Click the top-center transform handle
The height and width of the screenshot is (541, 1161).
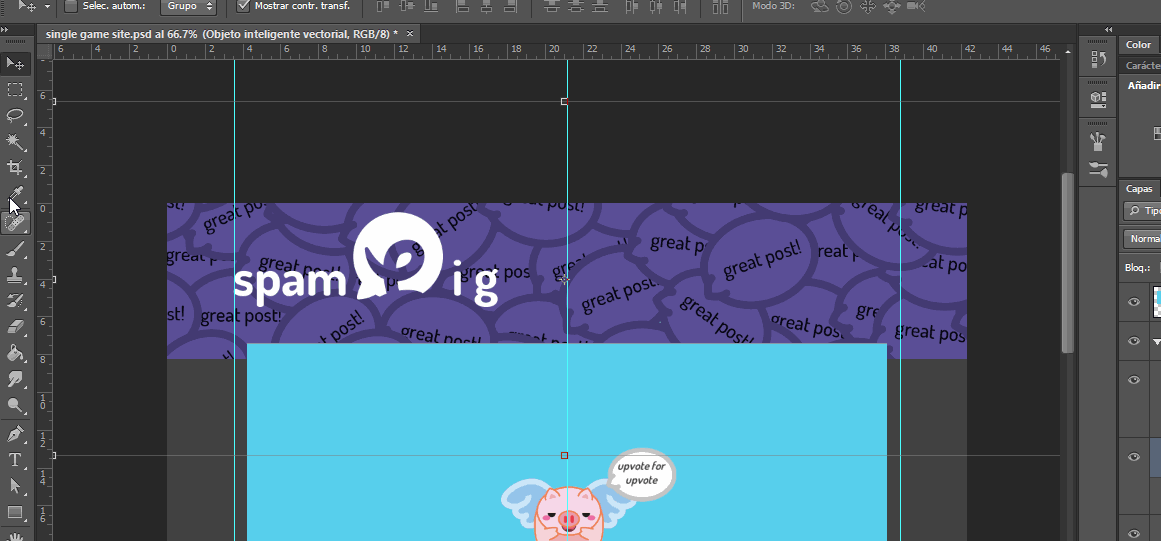[564, 101]
